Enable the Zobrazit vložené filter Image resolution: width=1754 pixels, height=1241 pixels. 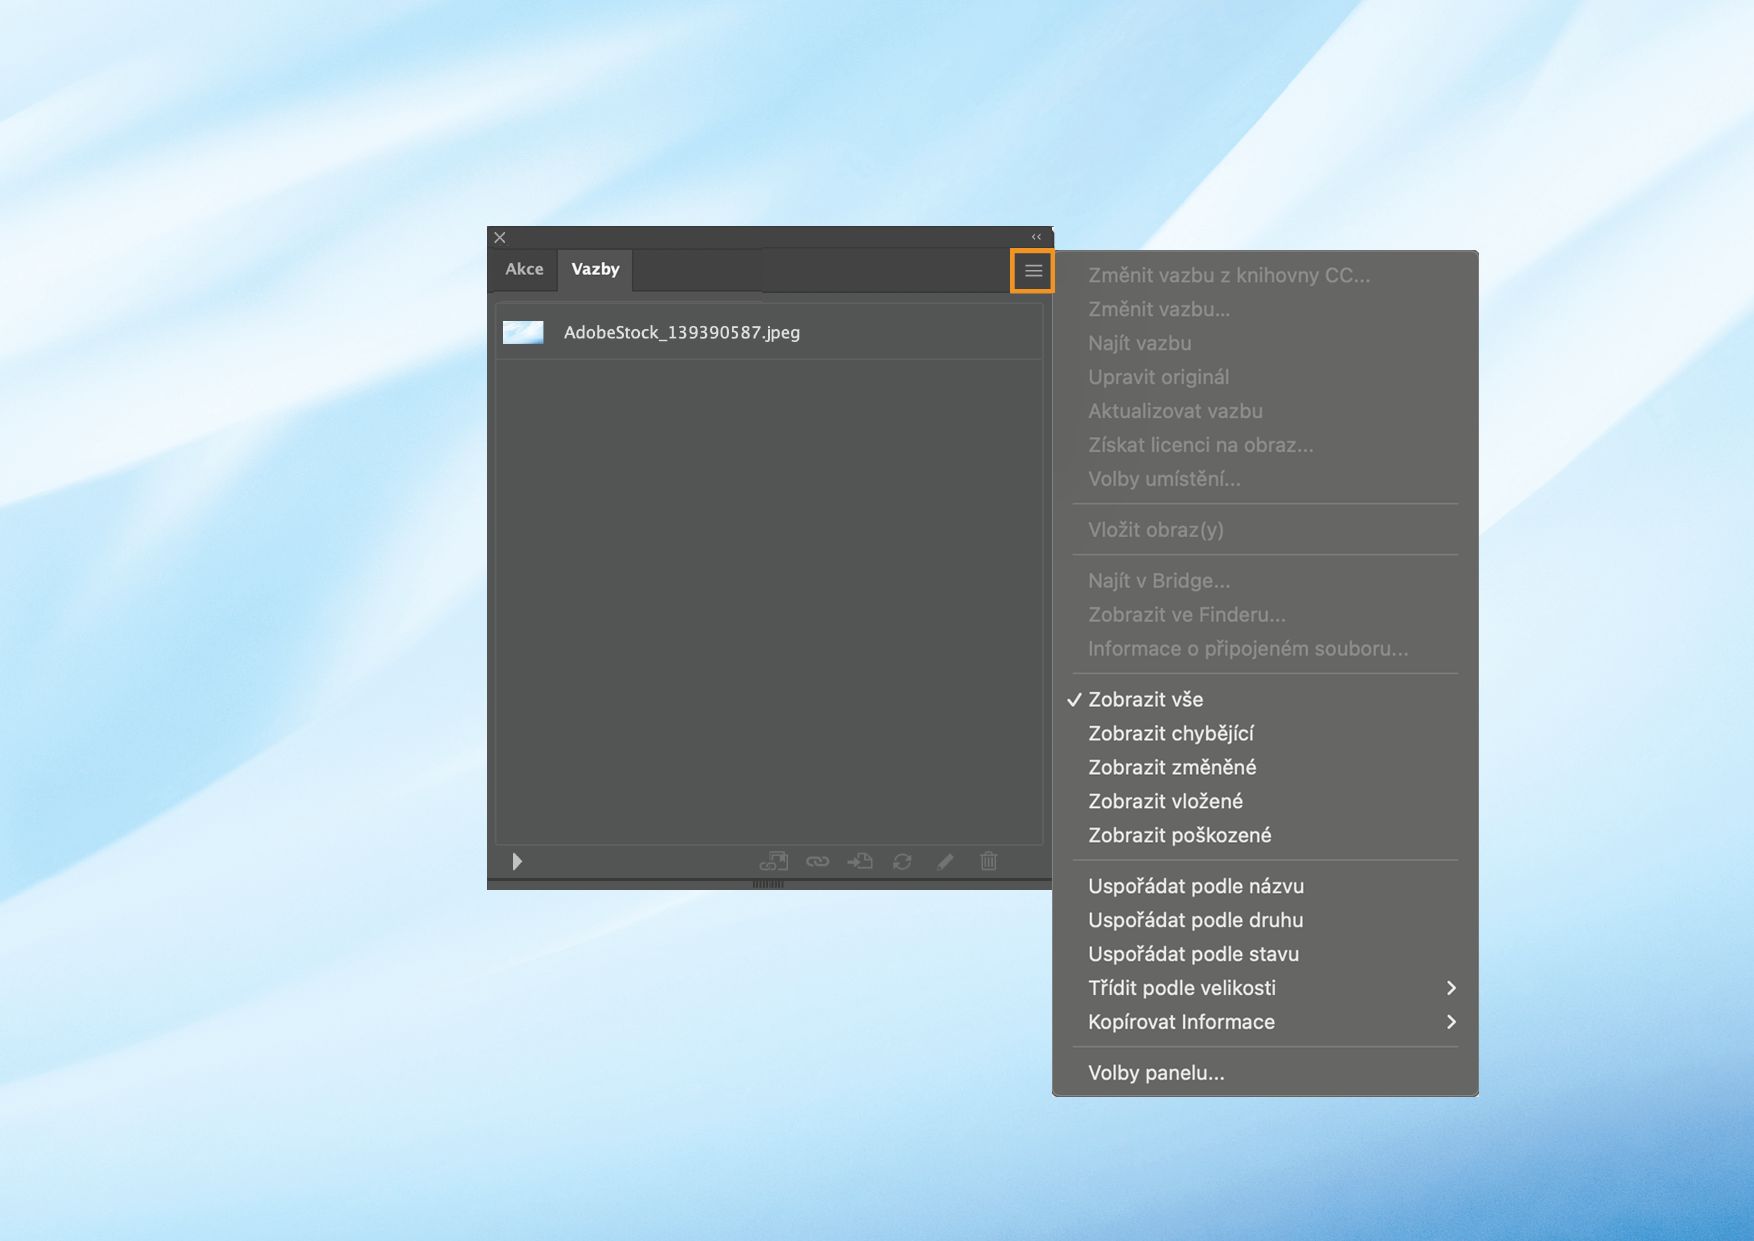[1165, 800]
